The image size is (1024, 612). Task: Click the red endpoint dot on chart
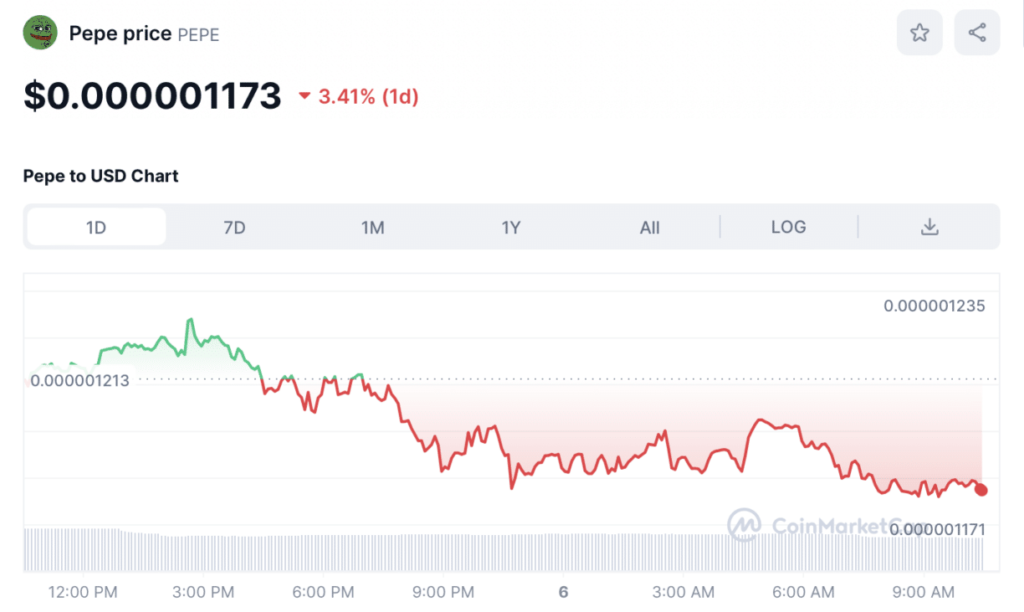tap(982, 489)
